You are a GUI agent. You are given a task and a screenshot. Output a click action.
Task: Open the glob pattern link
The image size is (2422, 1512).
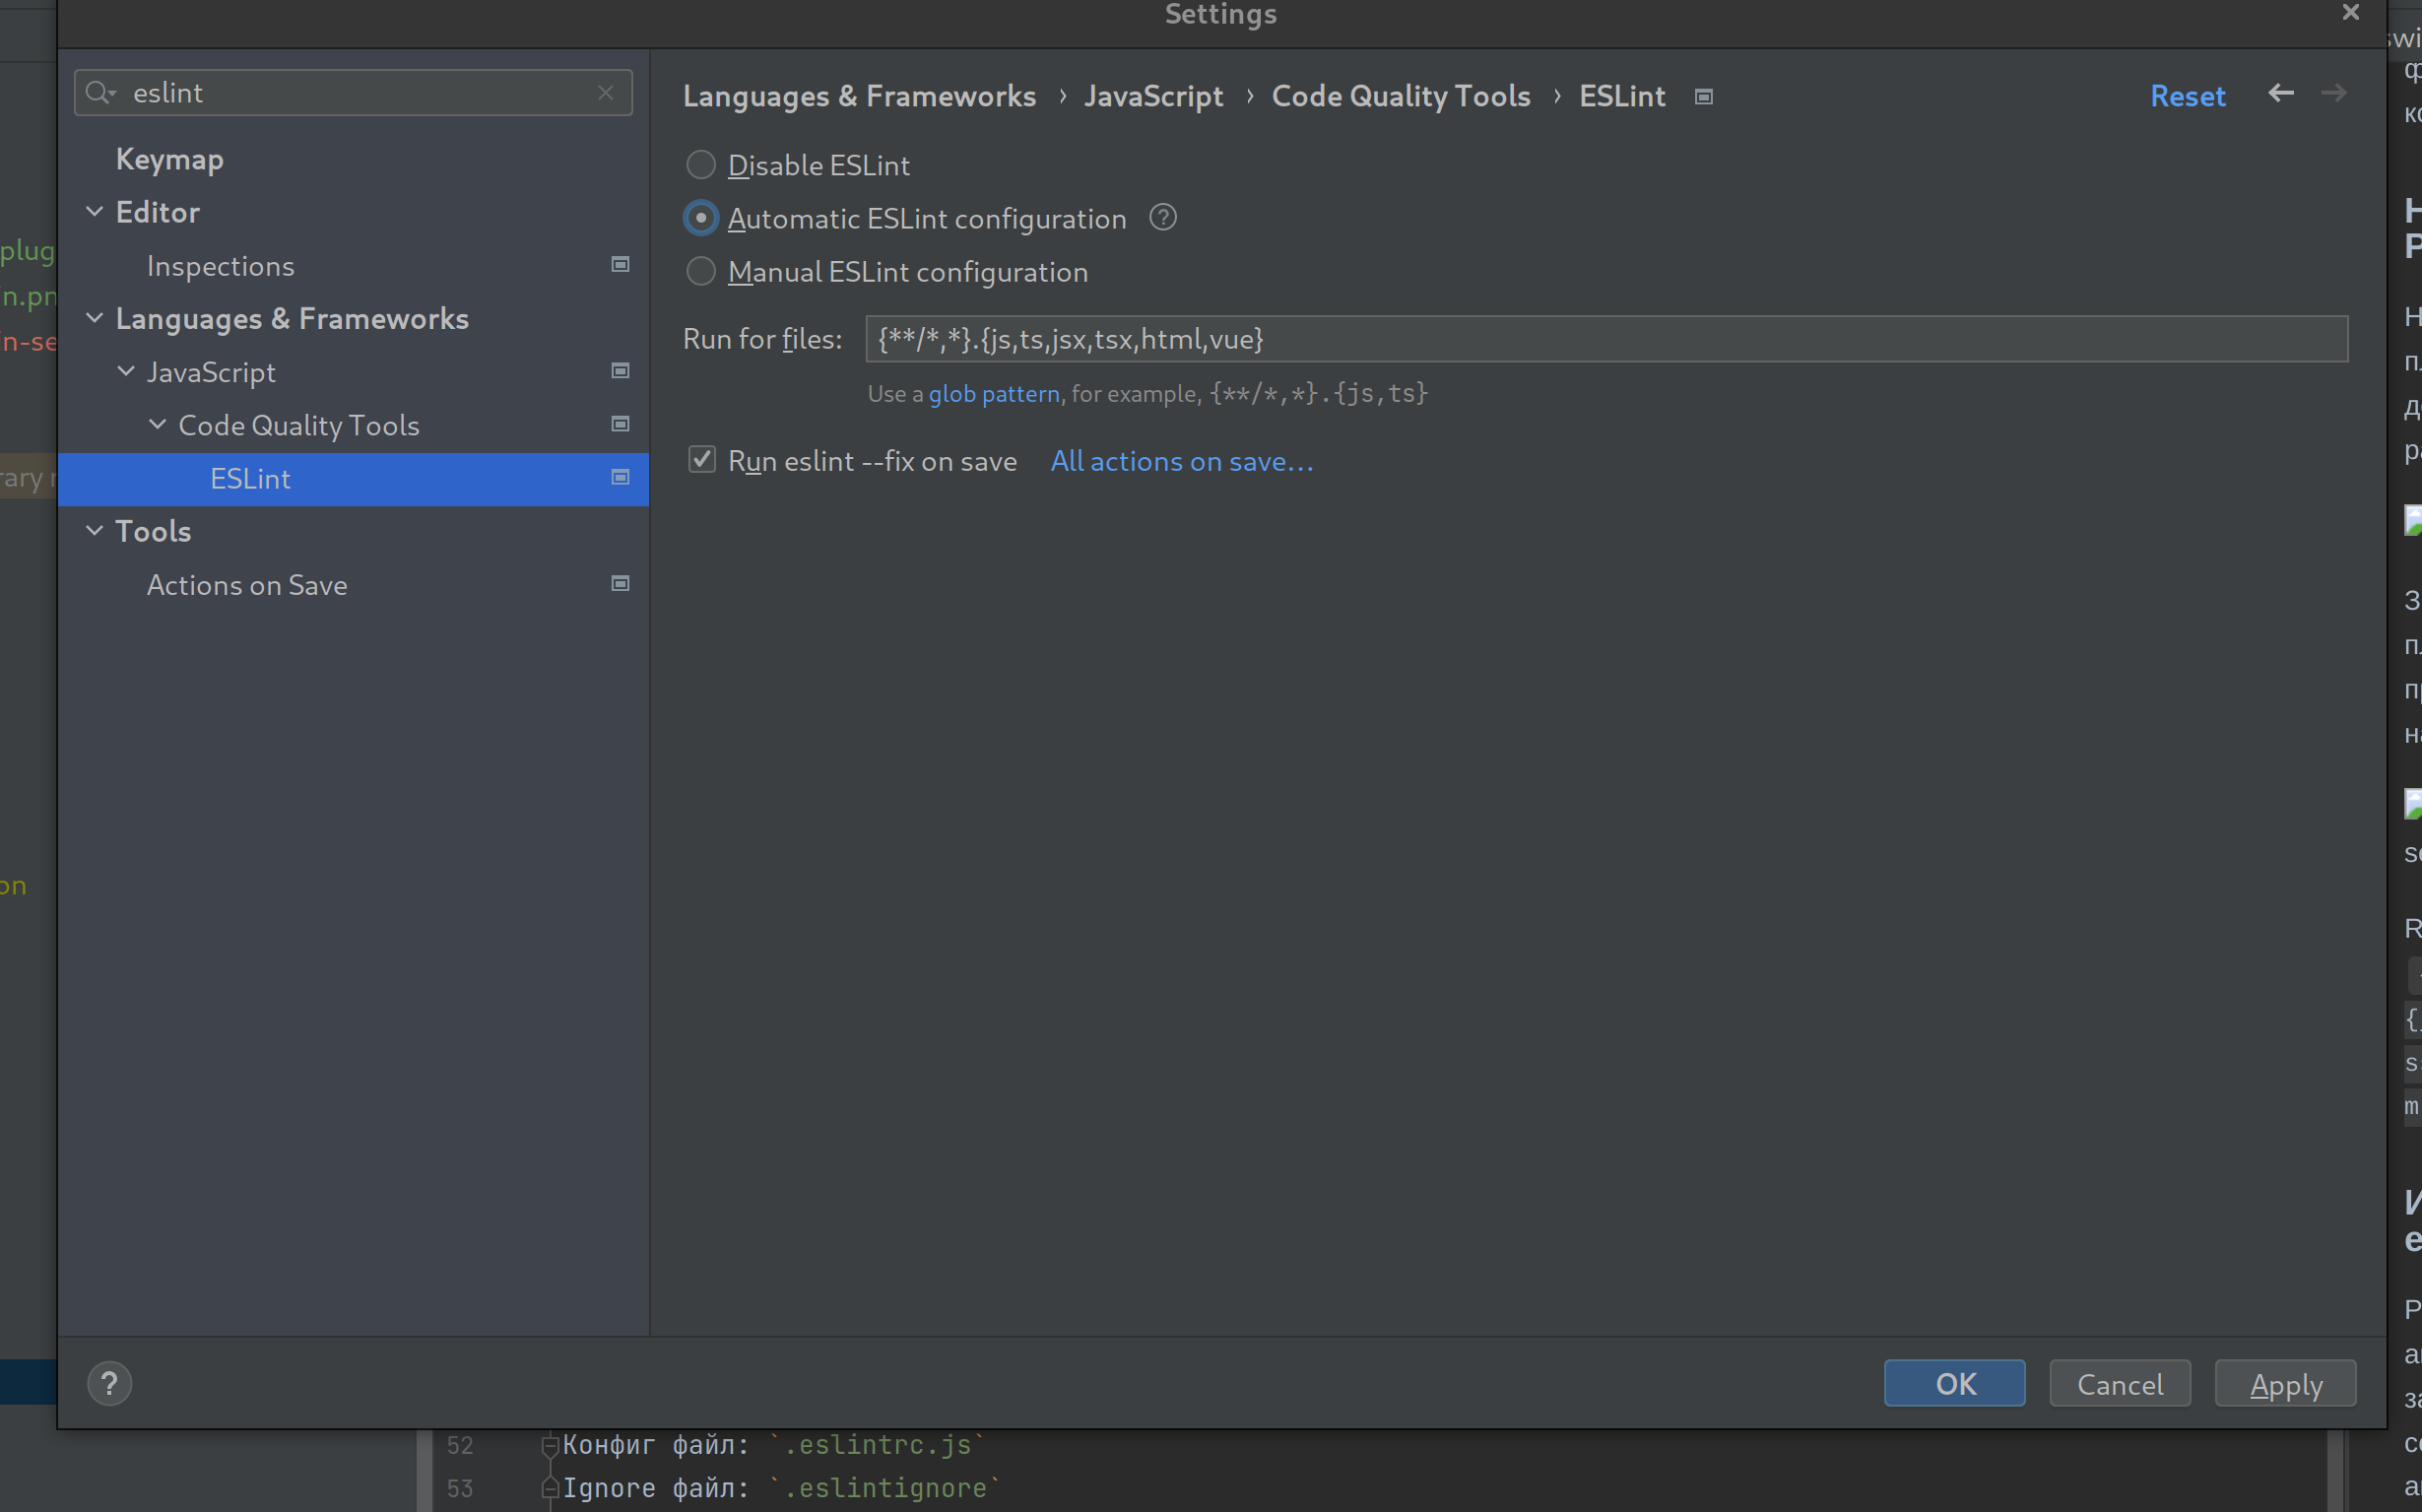tap(993, 394)
